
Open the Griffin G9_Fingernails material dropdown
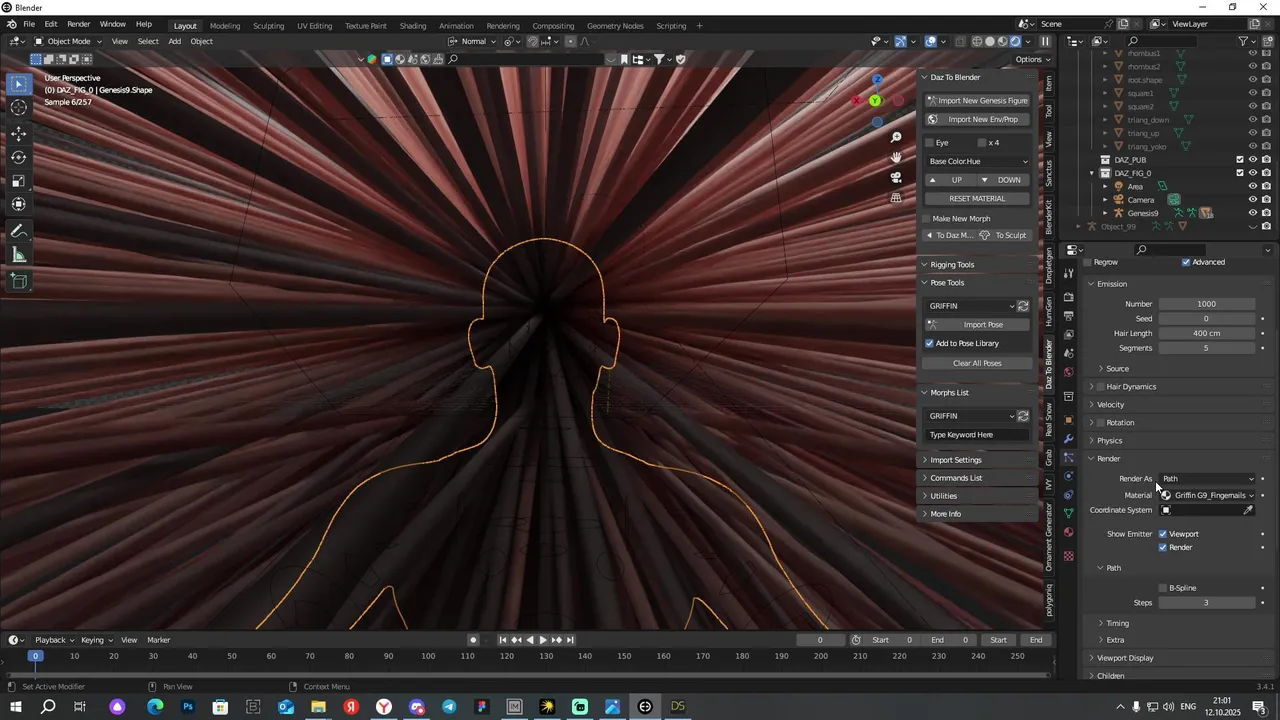(1208, 495)
